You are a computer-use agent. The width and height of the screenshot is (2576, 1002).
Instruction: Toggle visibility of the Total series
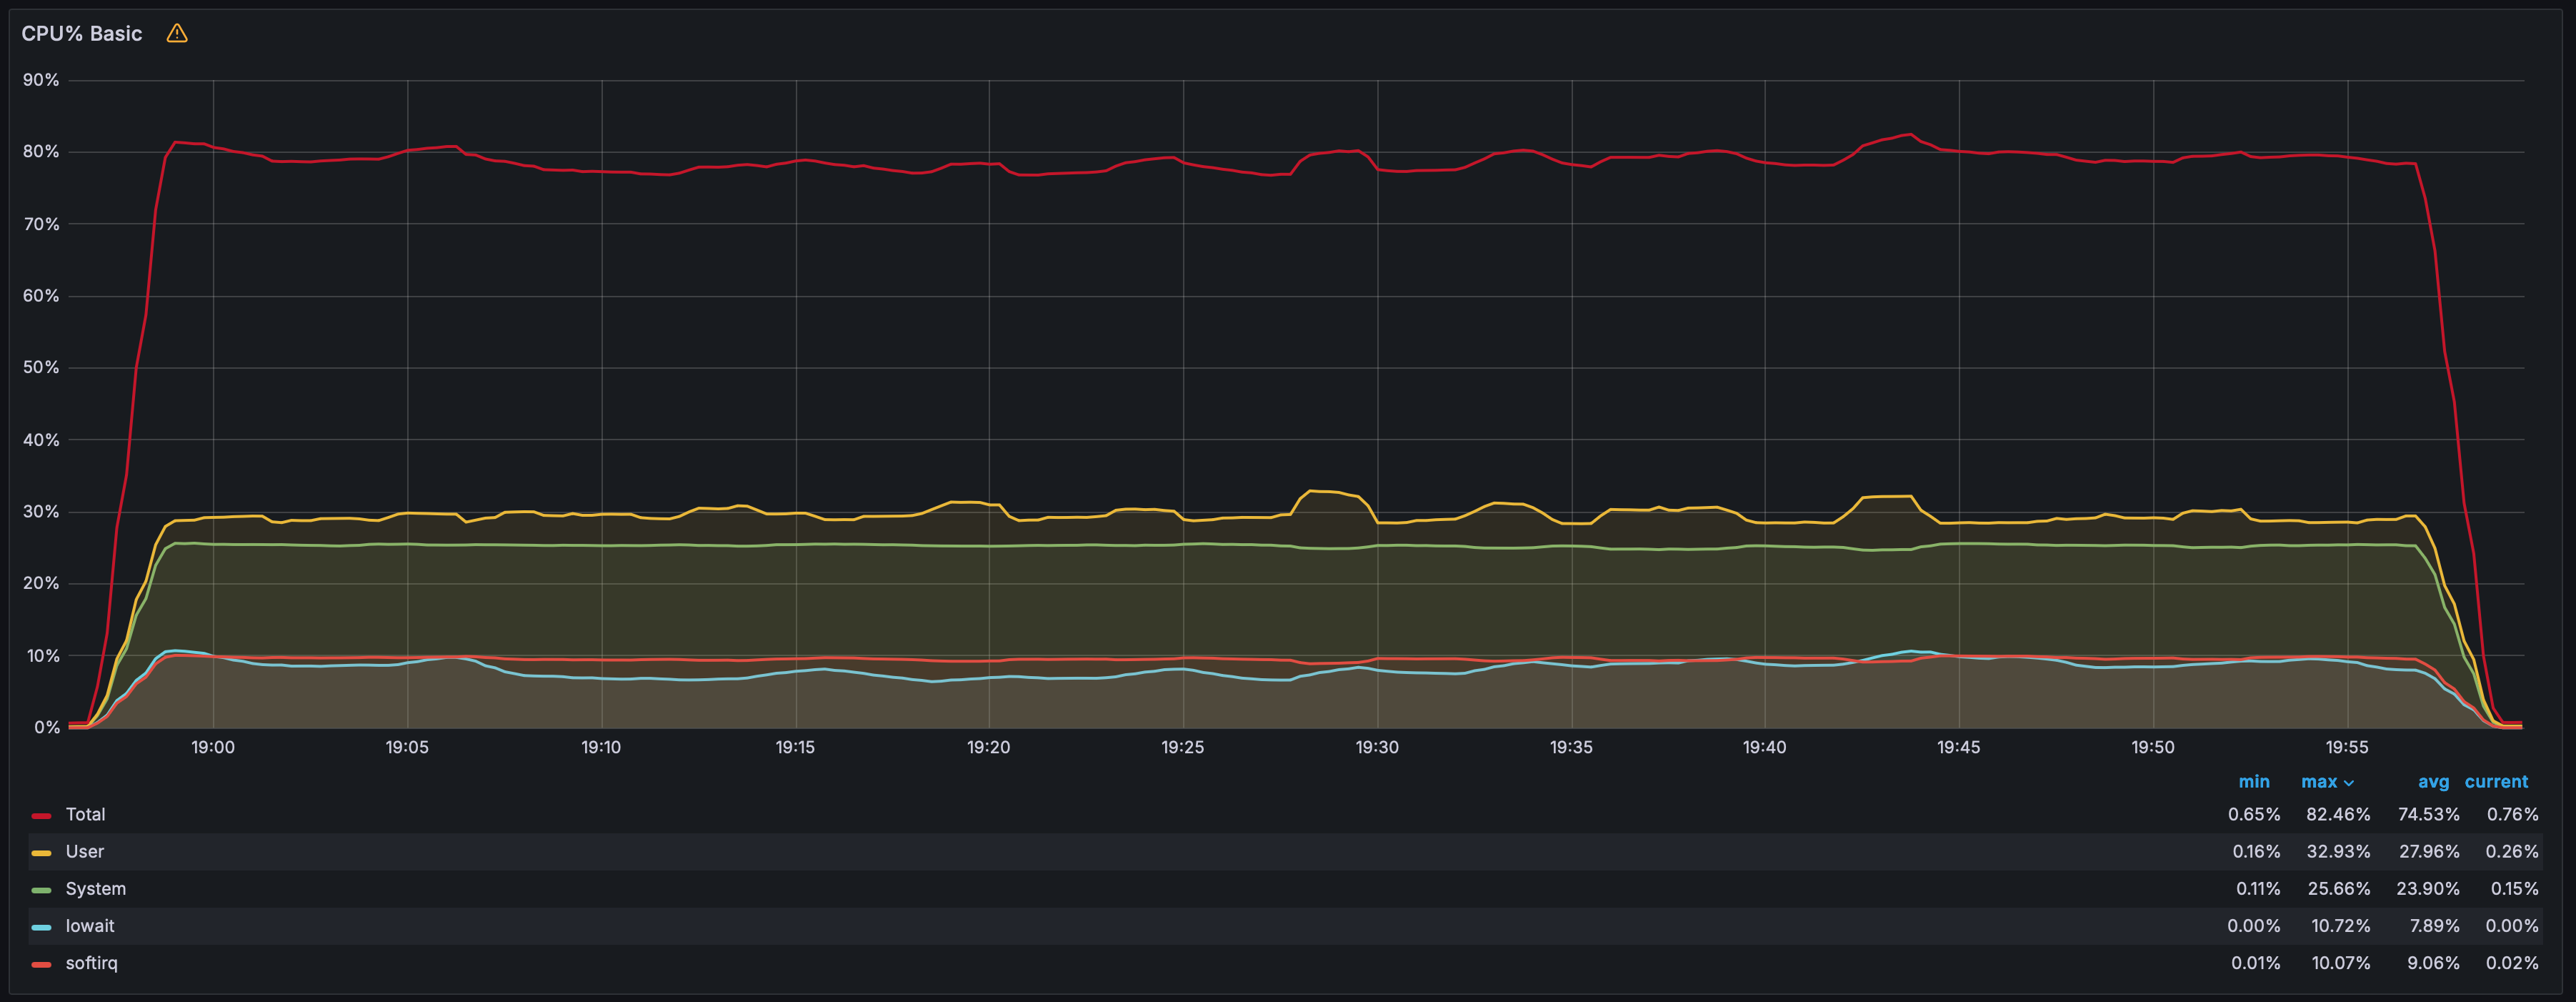(85, 814)
